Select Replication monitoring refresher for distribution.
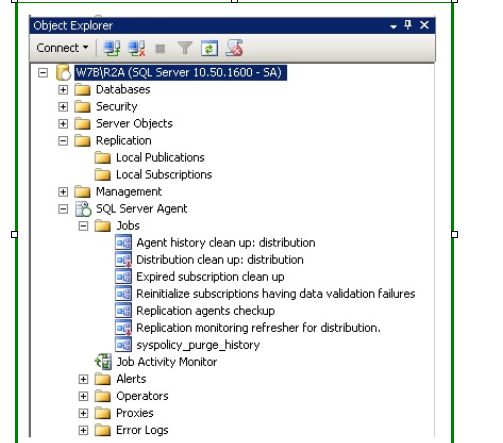This screenshot has width=503, height=443. tap(258, 328)
